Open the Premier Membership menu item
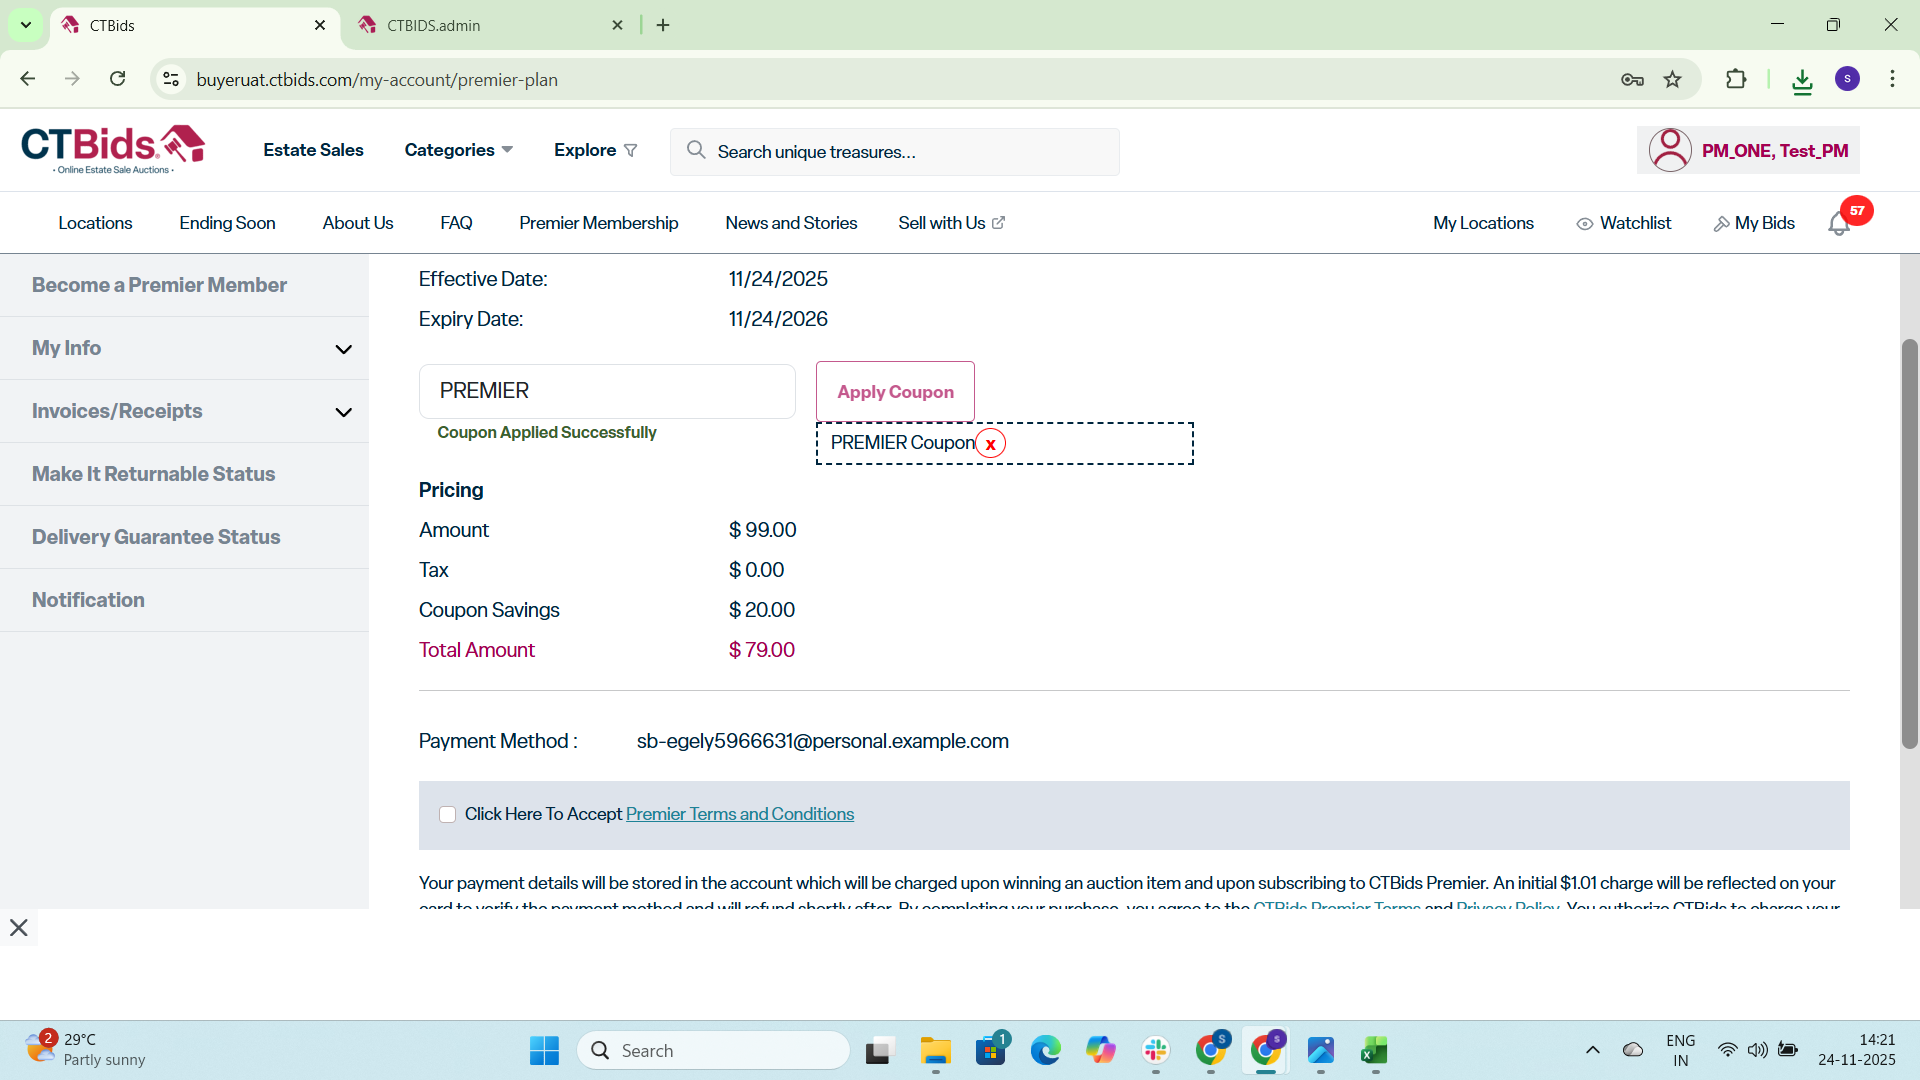Screen dimensions: 1920x1080 point(598,223)
